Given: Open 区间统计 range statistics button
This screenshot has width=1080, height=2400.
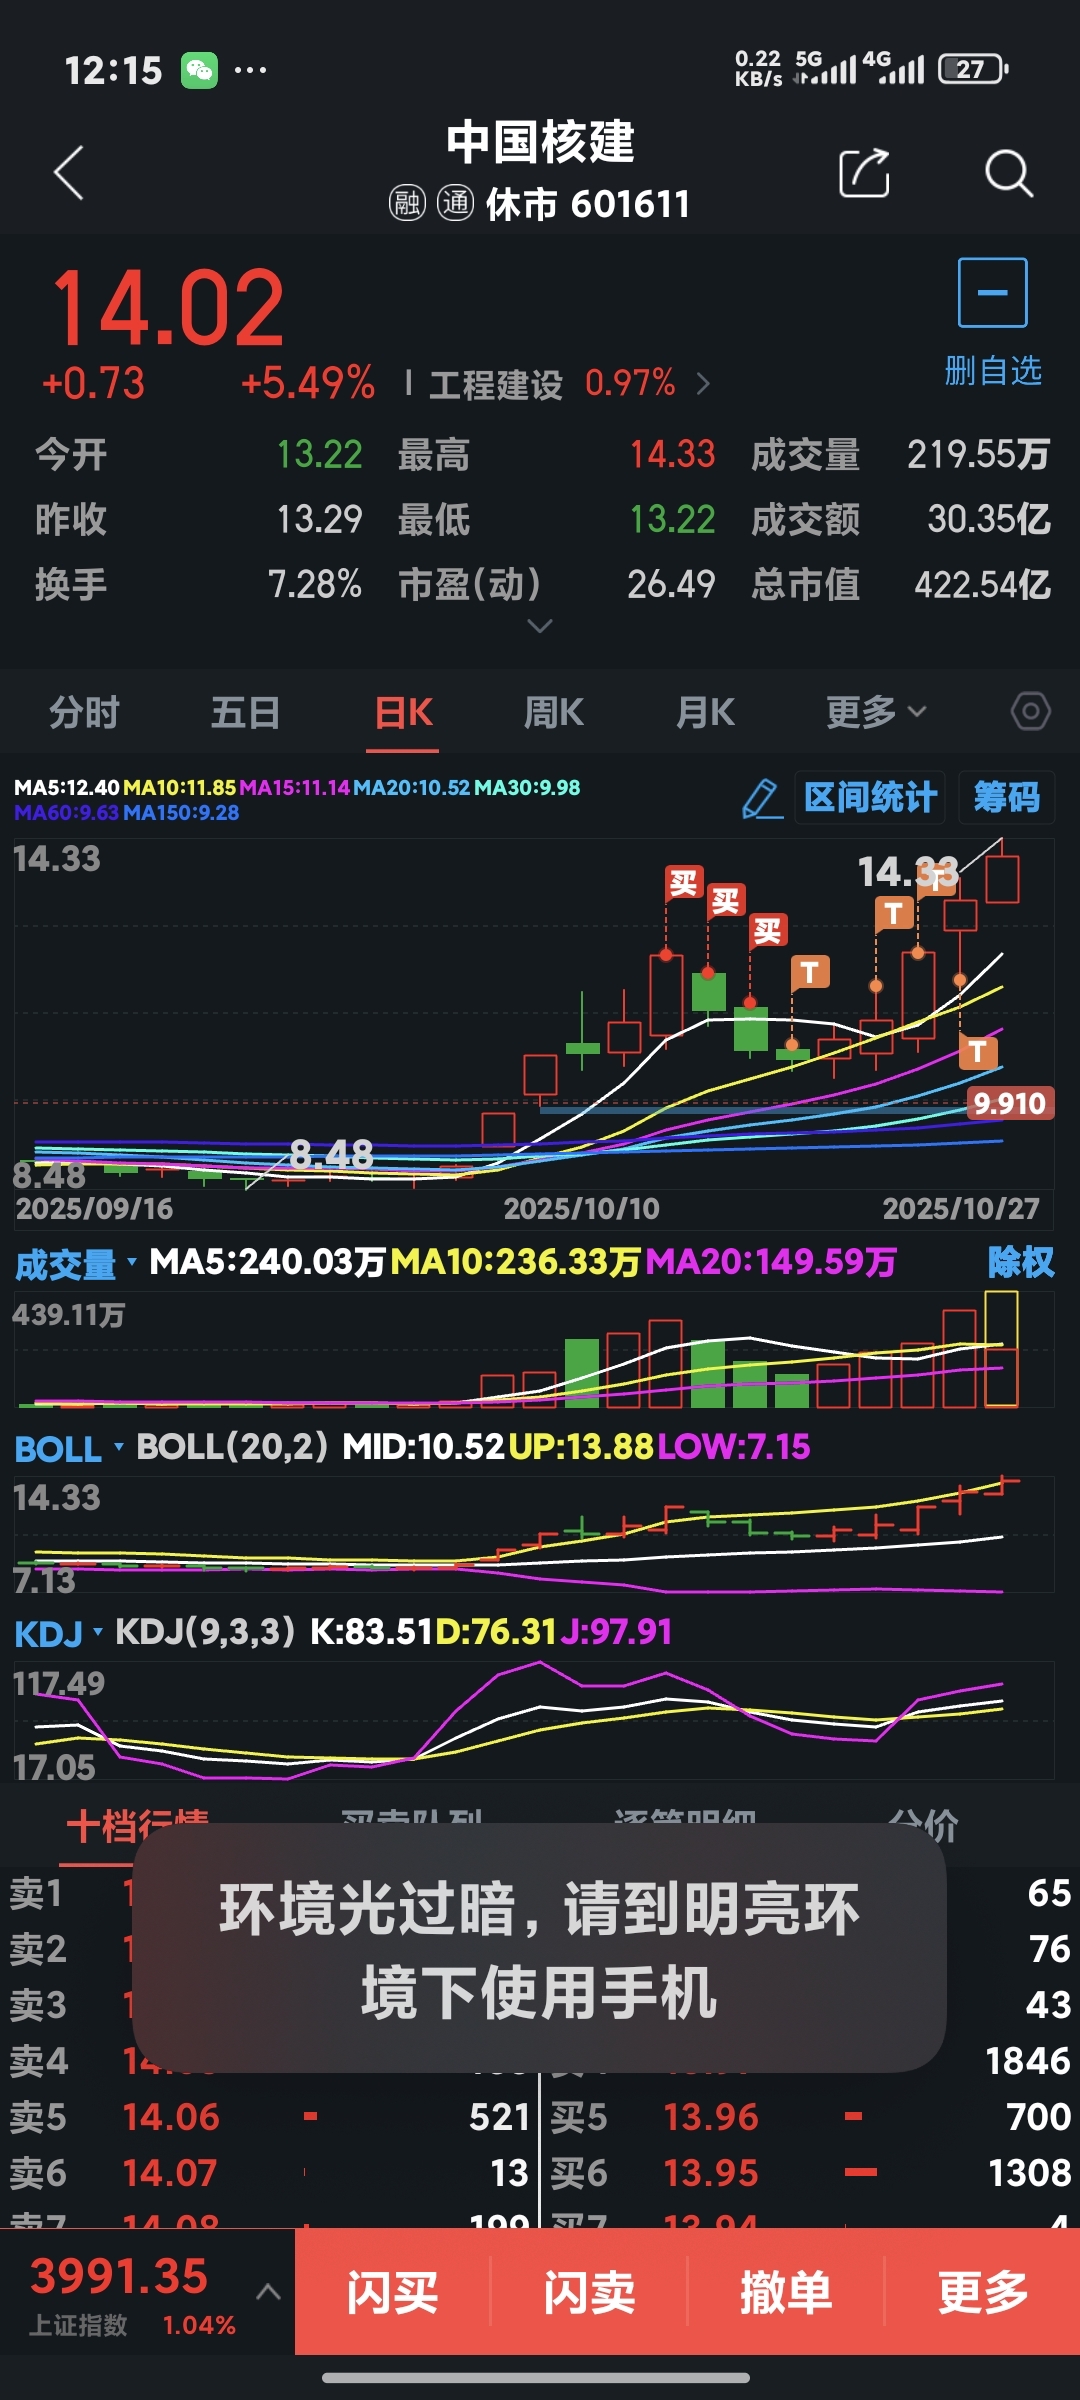Looking at the screenshot, I should pyautogui.click(x=870, y=798).
